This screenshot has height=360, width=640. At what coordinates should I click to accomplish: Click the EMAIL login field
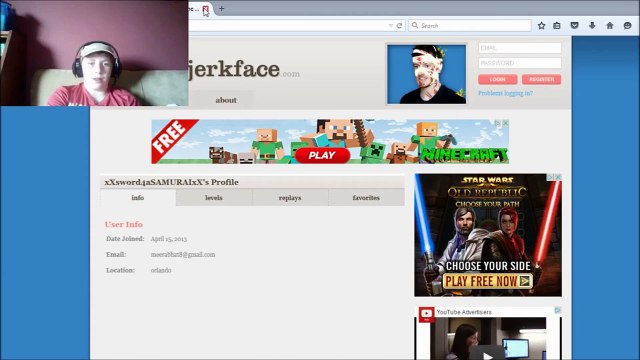click(x=520, y=48)
